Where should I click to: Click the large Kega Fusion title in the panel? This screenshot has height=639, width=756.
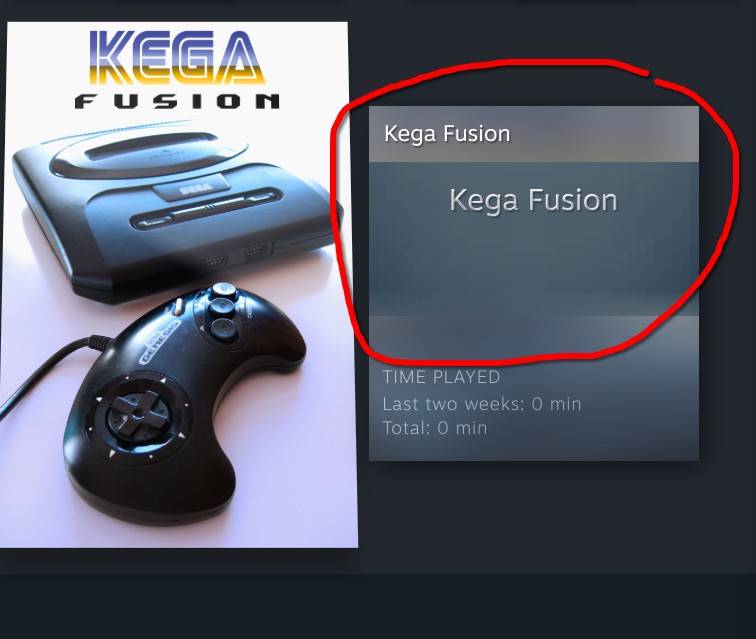[x=533, y=200]
